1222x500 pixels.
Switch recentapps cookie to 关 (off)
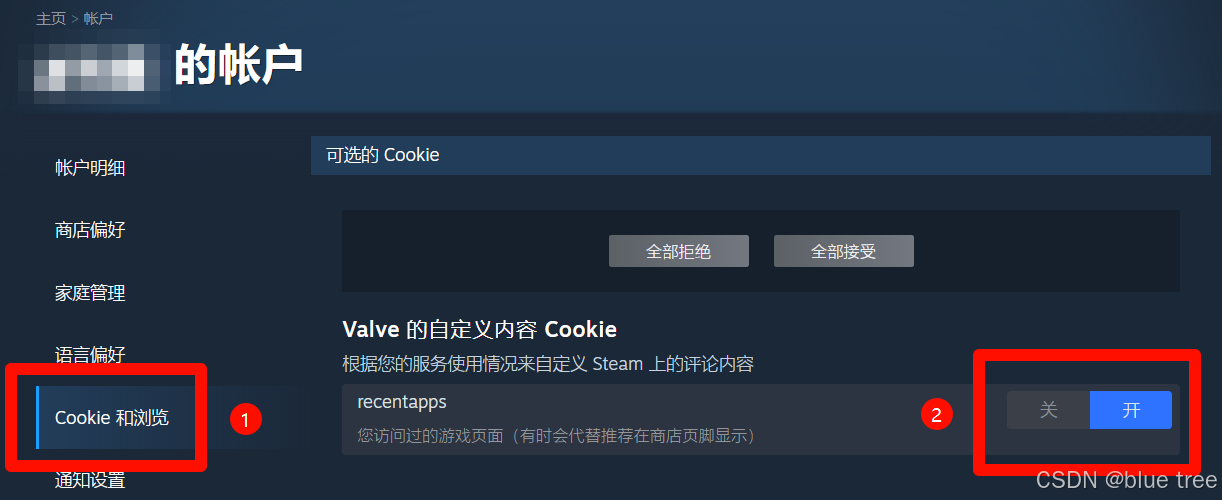[1048, 410]
